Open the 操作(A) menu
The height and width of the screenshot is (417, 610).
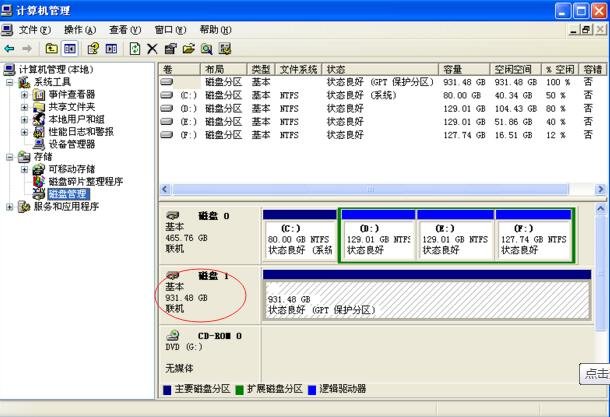coord(80,30)
